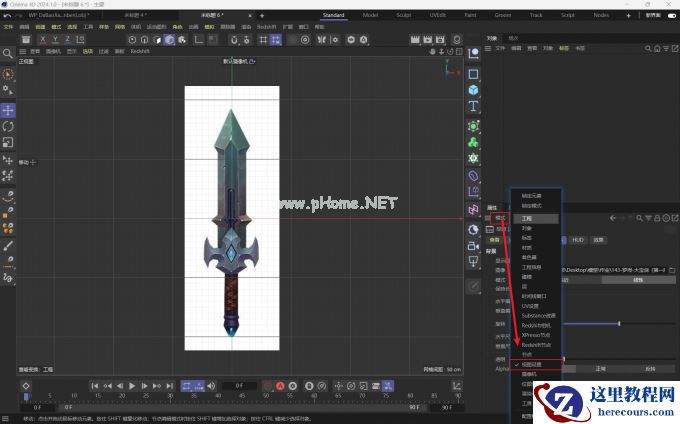Add a Camera object
680x424 pixels.
point(473,246)
